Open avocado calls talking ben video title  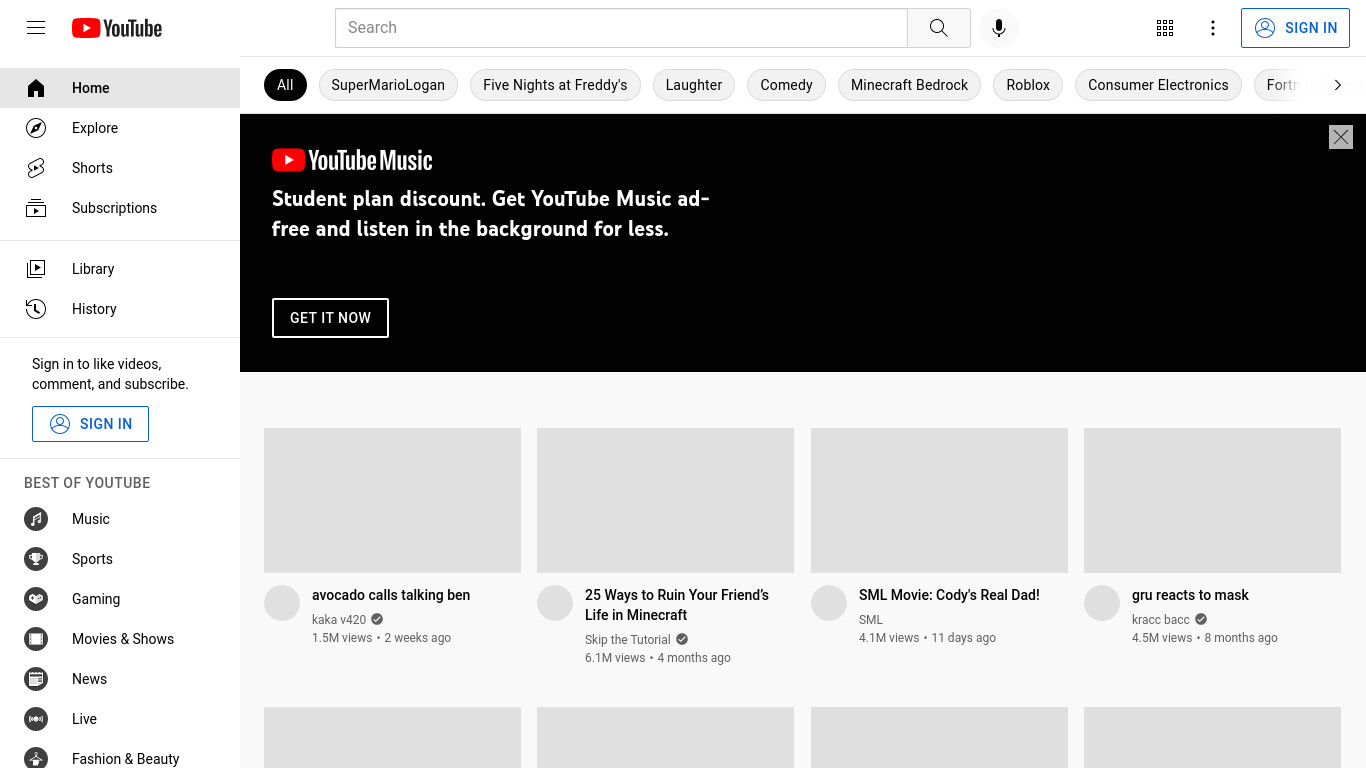pyautogui.click(x=391, y=595)
